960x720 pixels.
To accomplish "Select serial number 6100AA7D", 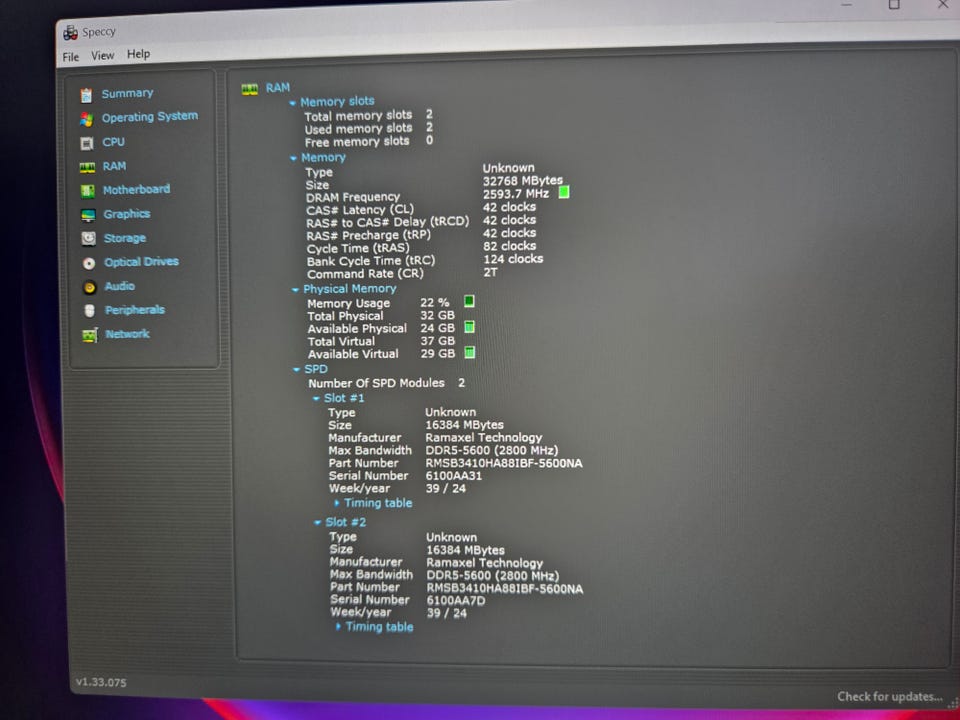I will (456, 601).
